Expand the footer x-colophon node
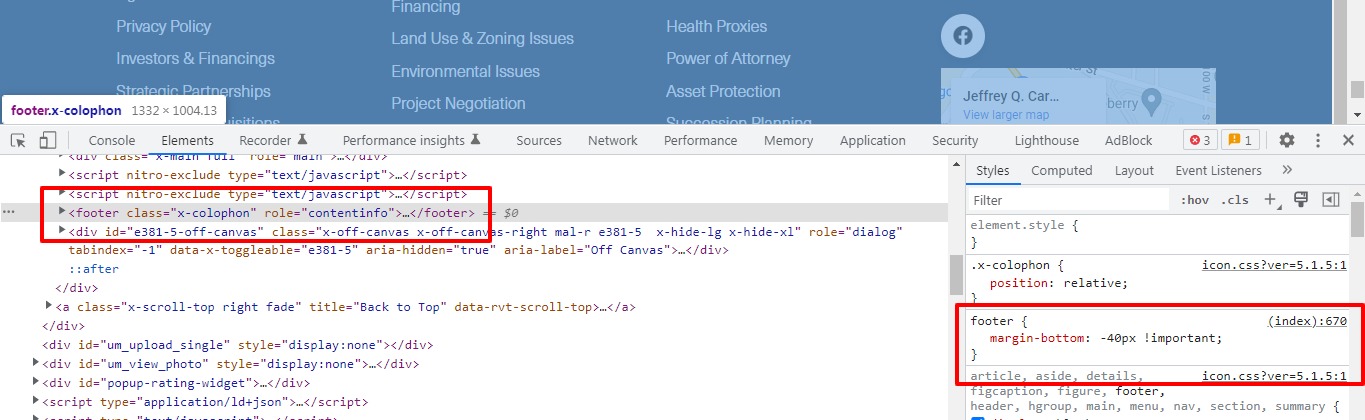This screenshot has height=420, width=1365. pyautogui.click(x=63, y=212)
